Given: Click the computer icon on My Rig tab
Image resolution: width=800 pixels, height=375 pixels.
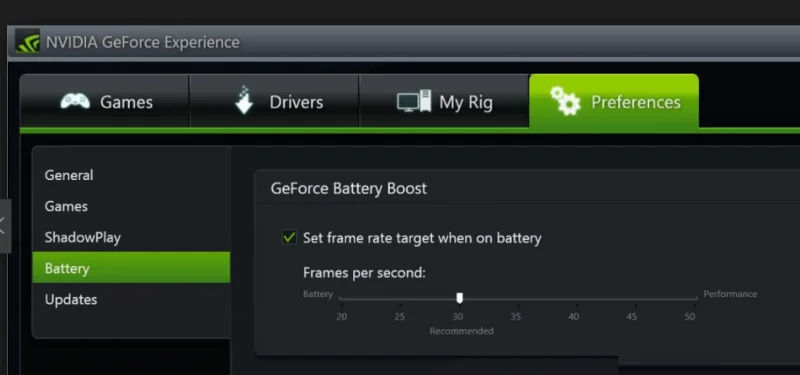Looking at the screenshot, I should pos(414,101).
